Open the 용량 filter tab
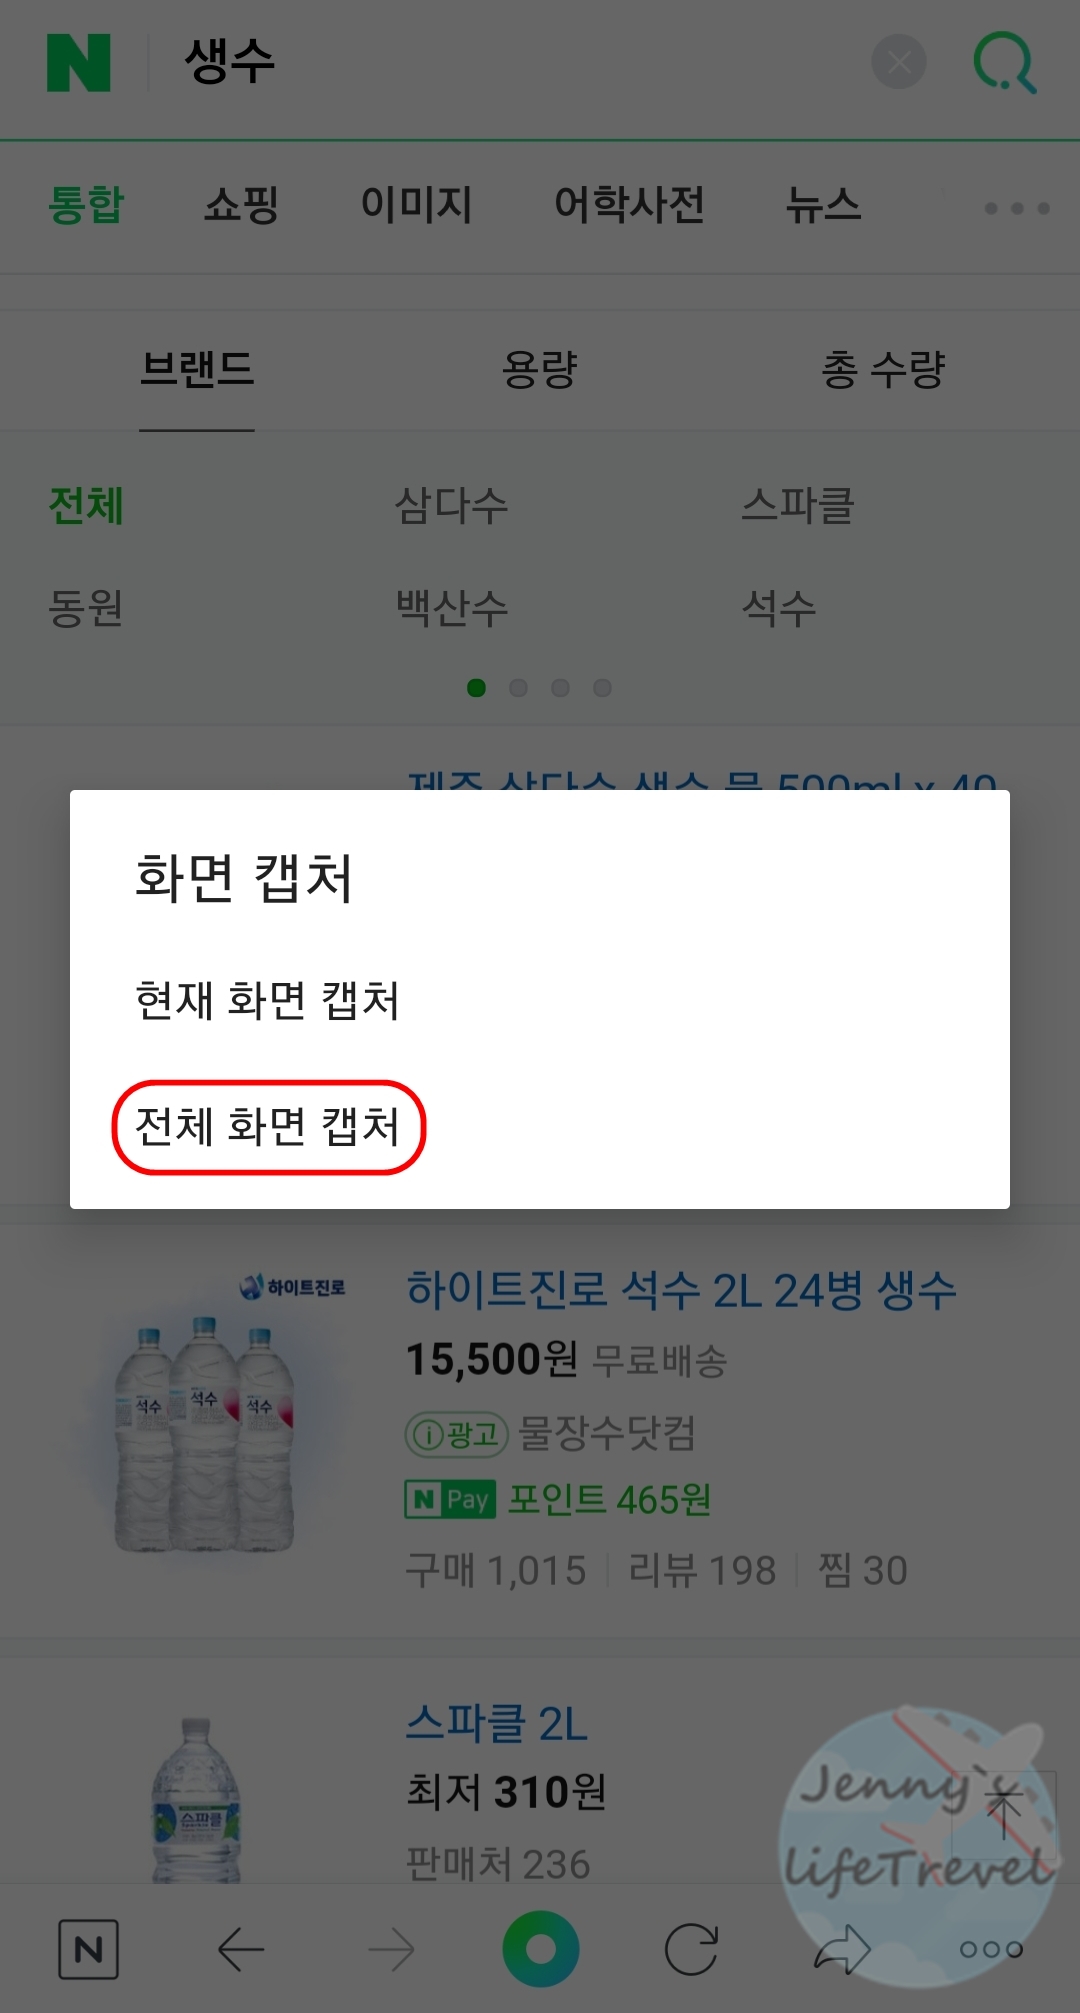This screenshot has width=1080, height=2013. pos(540,370)
